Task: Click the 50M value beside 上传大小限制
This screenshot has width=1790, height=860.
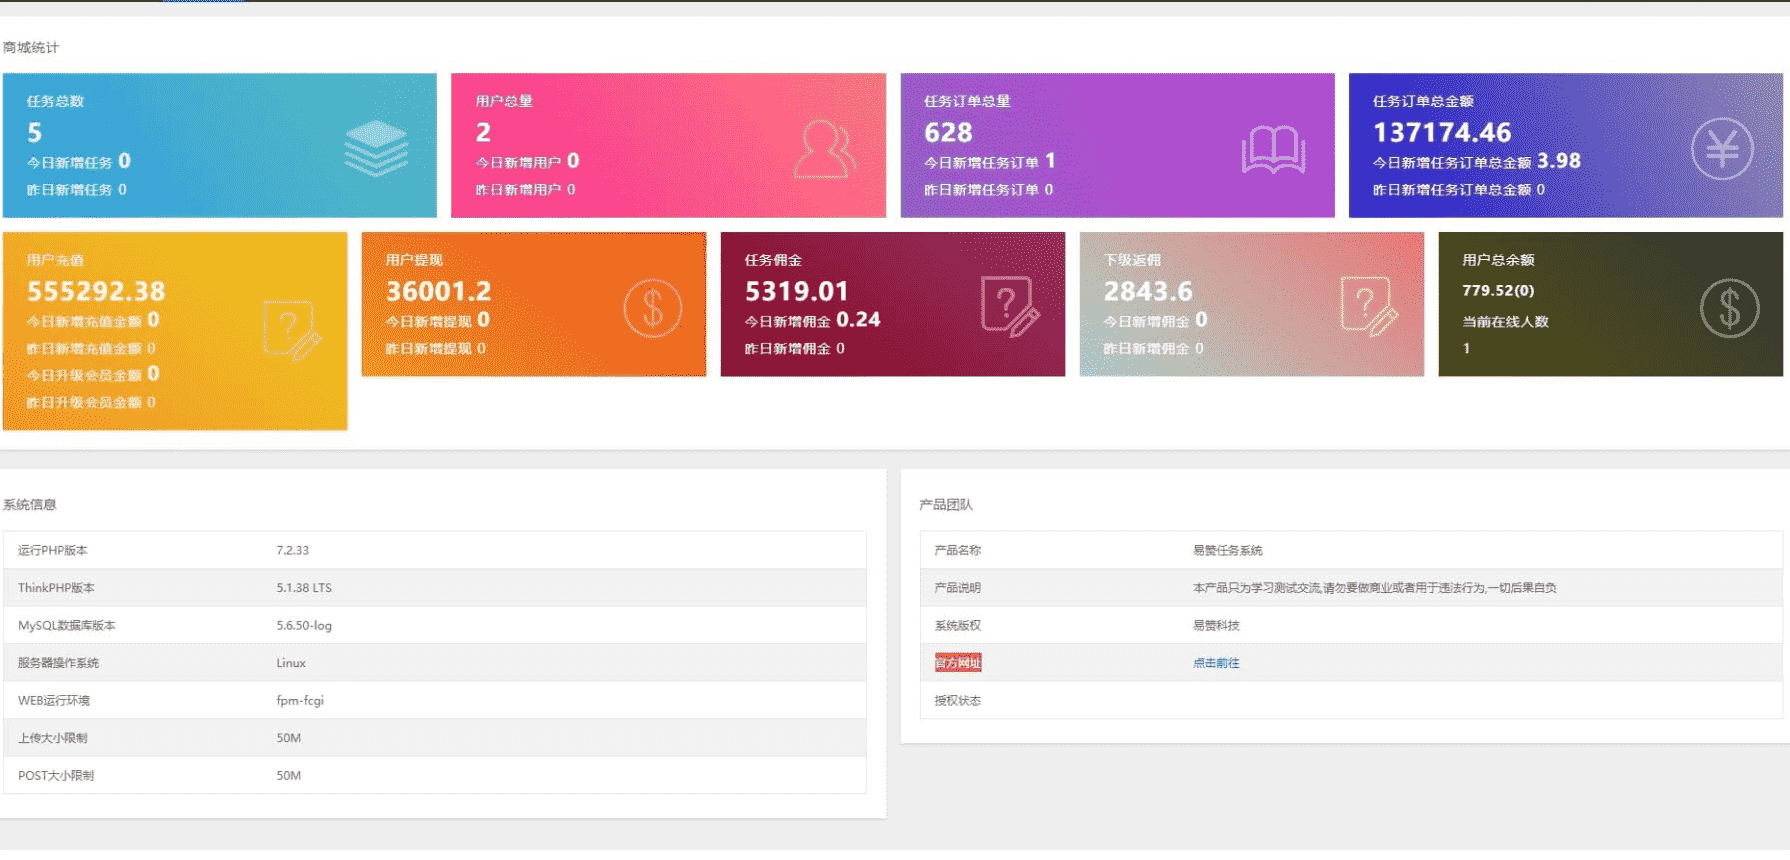Action: coord(289,738)
